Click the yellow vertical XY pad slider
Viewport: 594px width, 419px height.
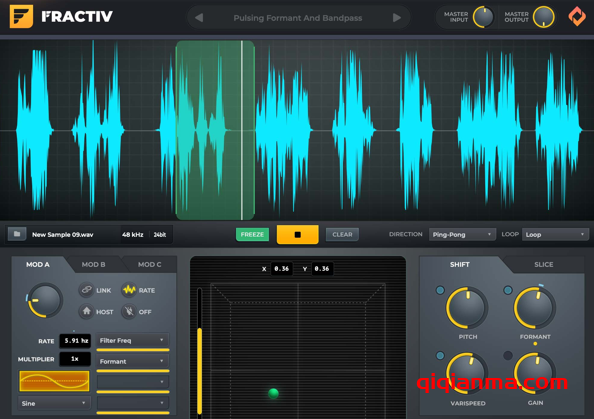click(199, 371)
